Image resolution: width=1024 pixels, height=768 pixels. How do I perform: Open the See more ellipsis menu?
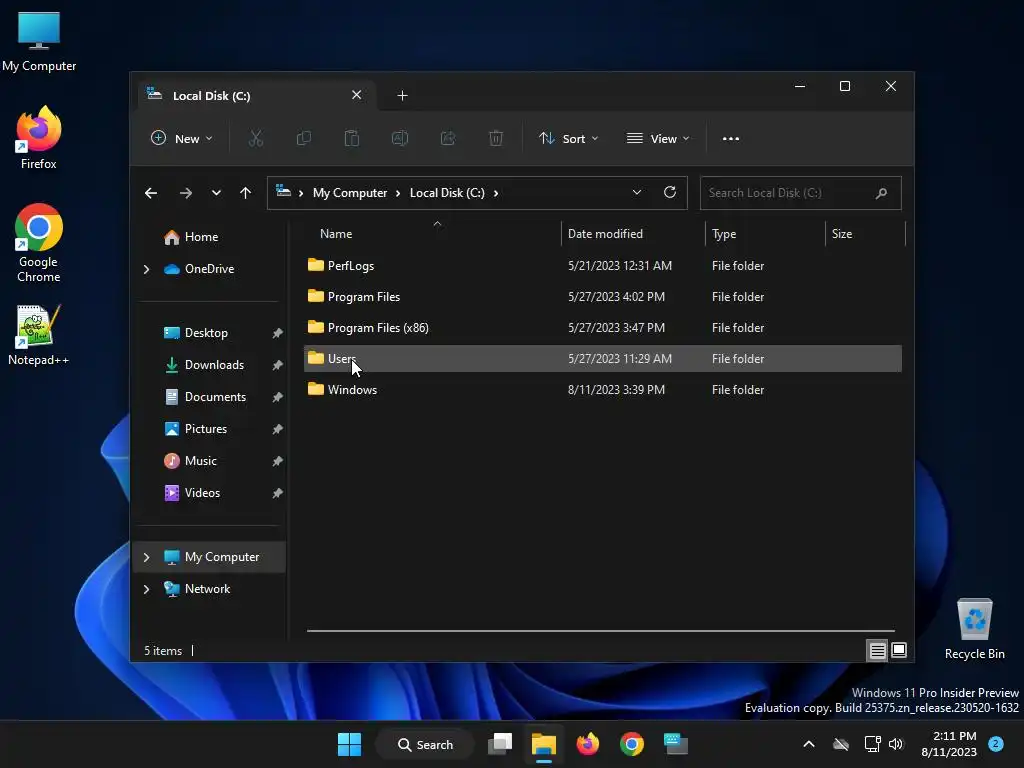point(731,138)
